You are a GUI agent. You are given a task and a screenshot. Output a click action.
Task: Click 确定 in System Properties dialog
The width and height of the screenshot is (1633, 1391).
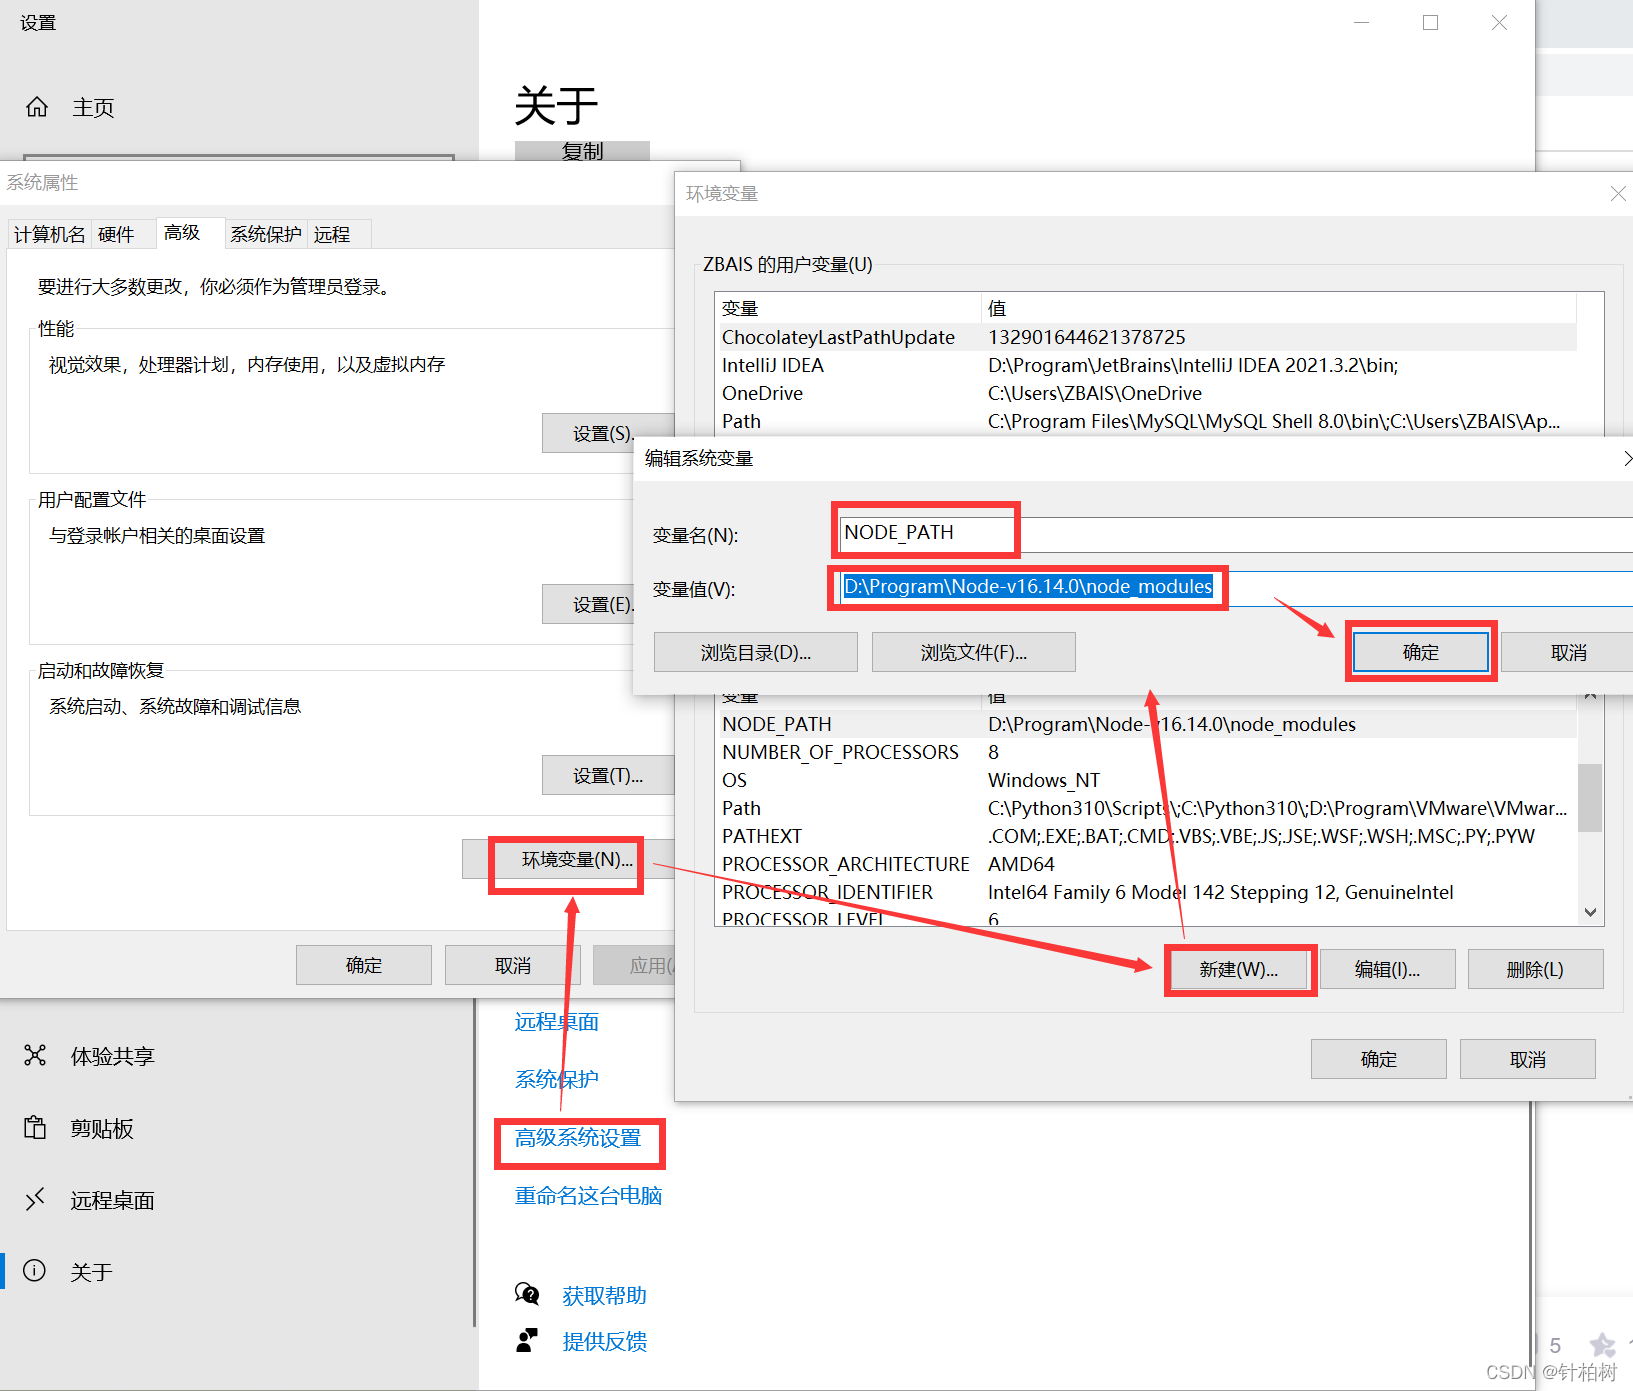point(364,965)
